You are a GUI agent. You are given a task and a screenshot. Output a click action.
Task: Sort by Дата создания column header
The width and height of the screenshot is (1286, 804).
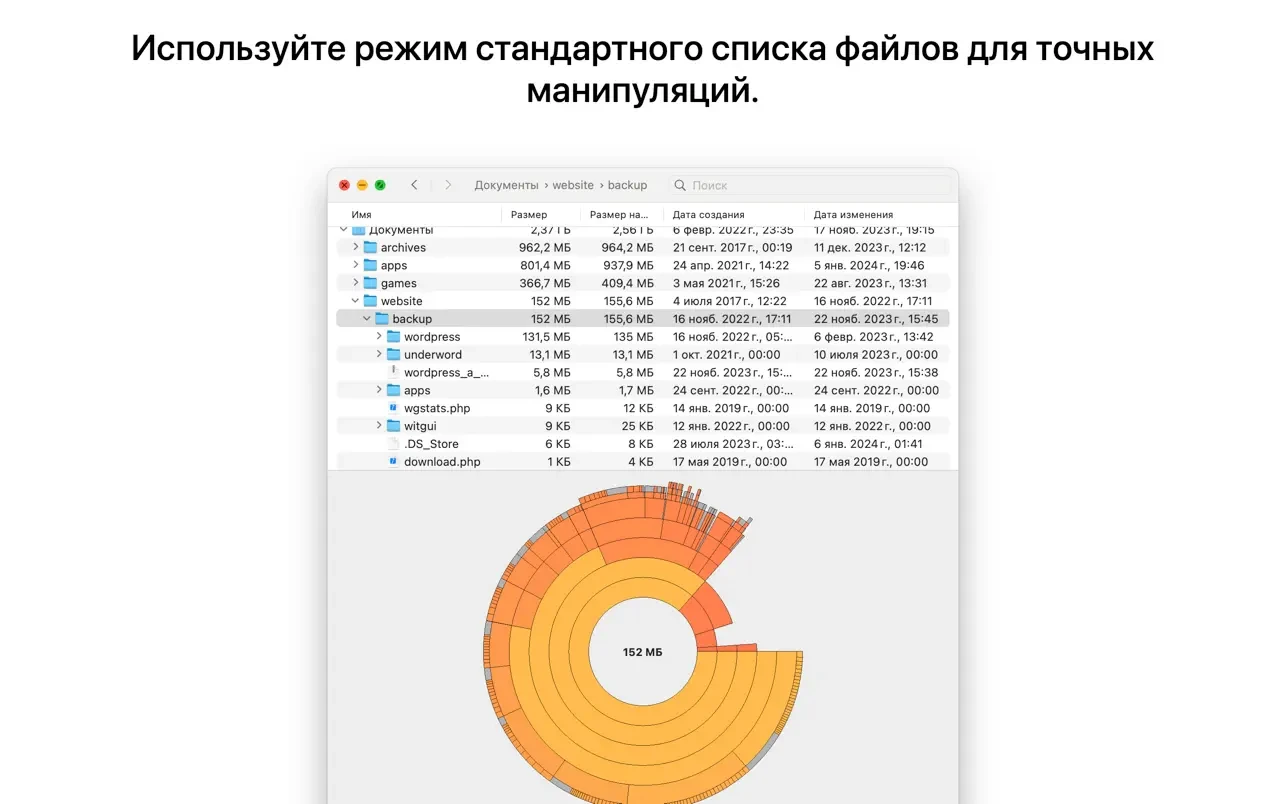click(708, 215)
